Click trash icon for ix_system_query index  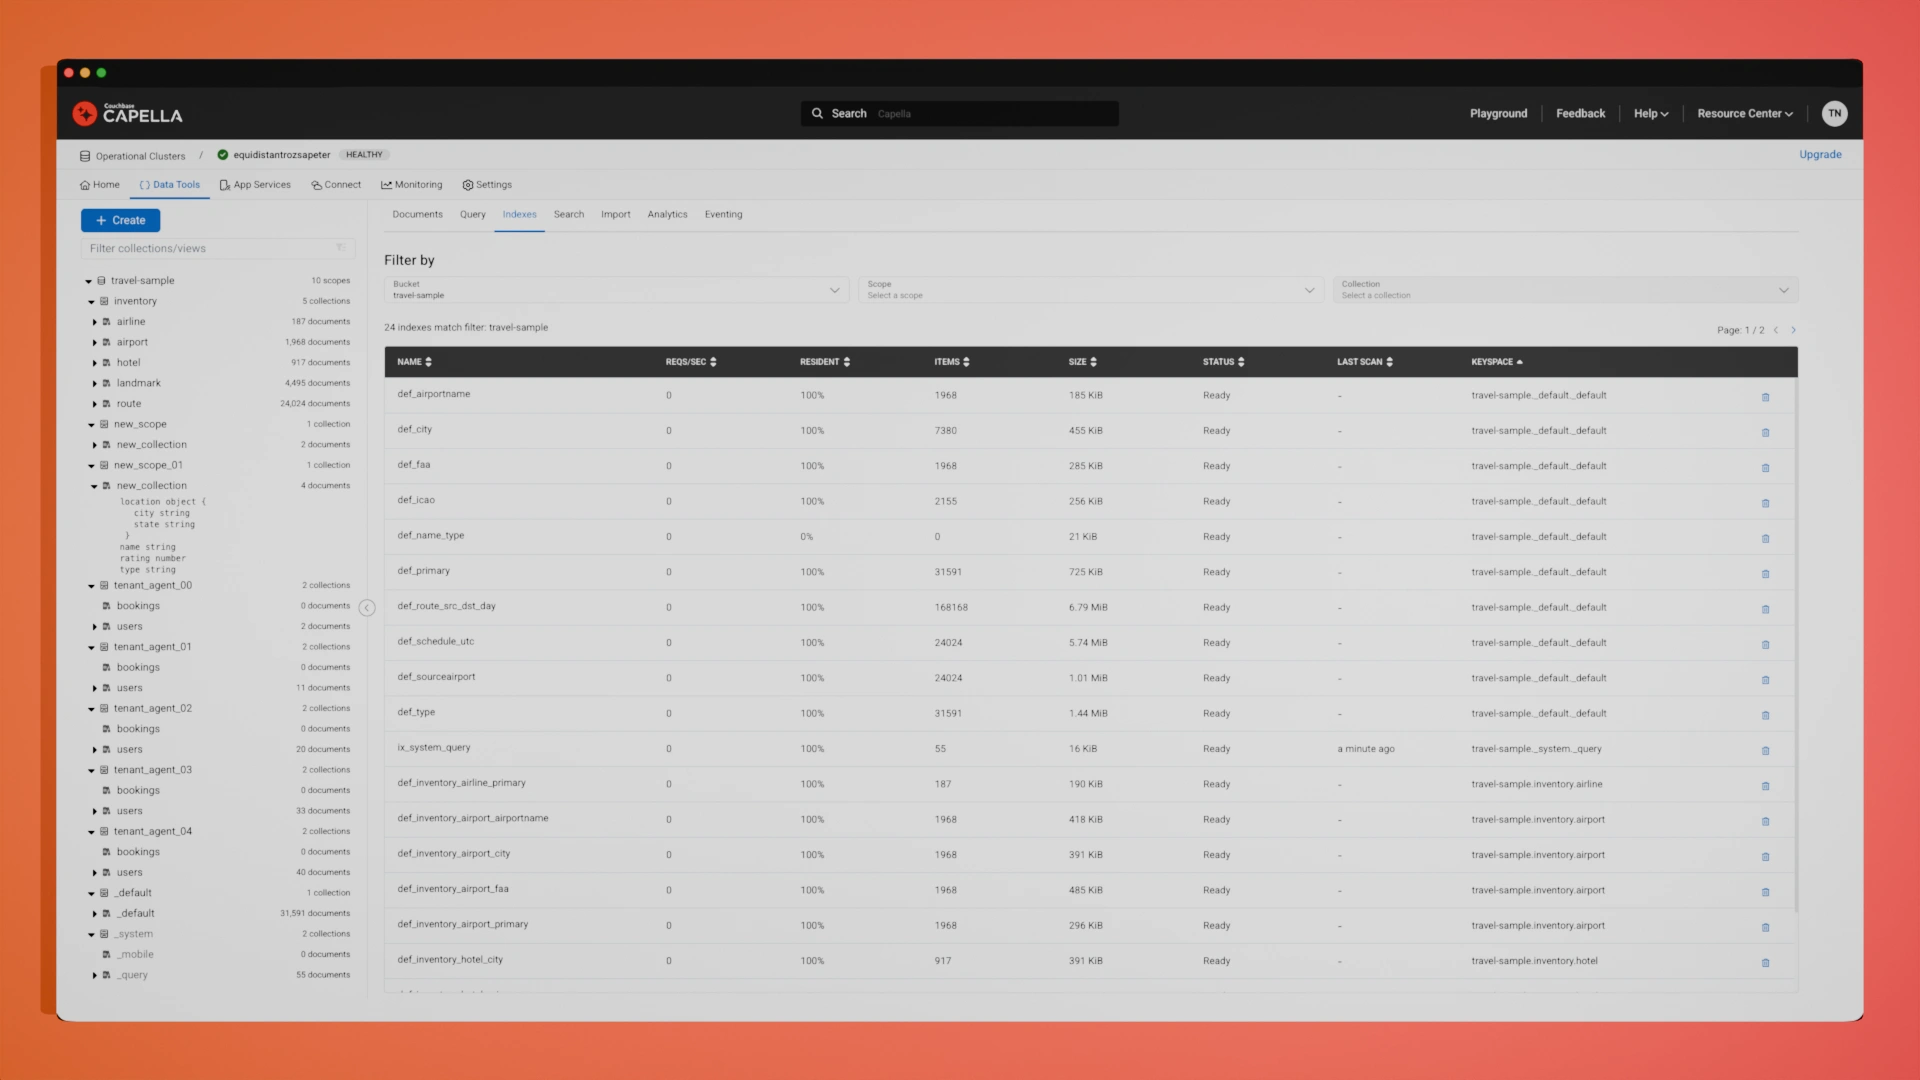pyautogui.click(x=1765, y=750)
